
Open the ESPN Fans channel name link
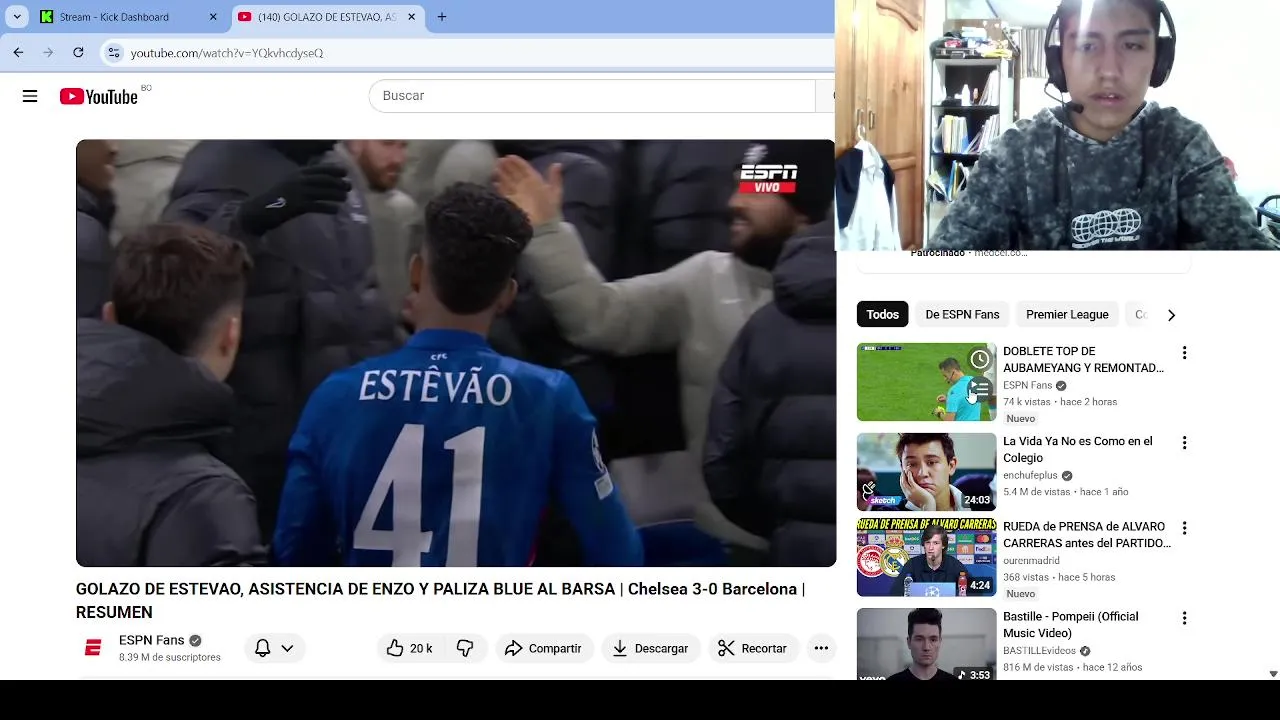pyautogui.click(x=152, y=640)
